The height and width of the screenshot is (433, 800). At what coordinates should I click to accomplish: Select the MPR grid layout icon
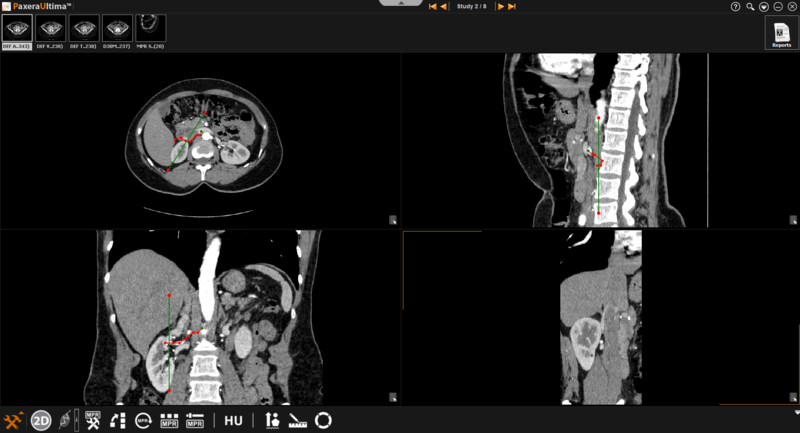click(169, 420)
